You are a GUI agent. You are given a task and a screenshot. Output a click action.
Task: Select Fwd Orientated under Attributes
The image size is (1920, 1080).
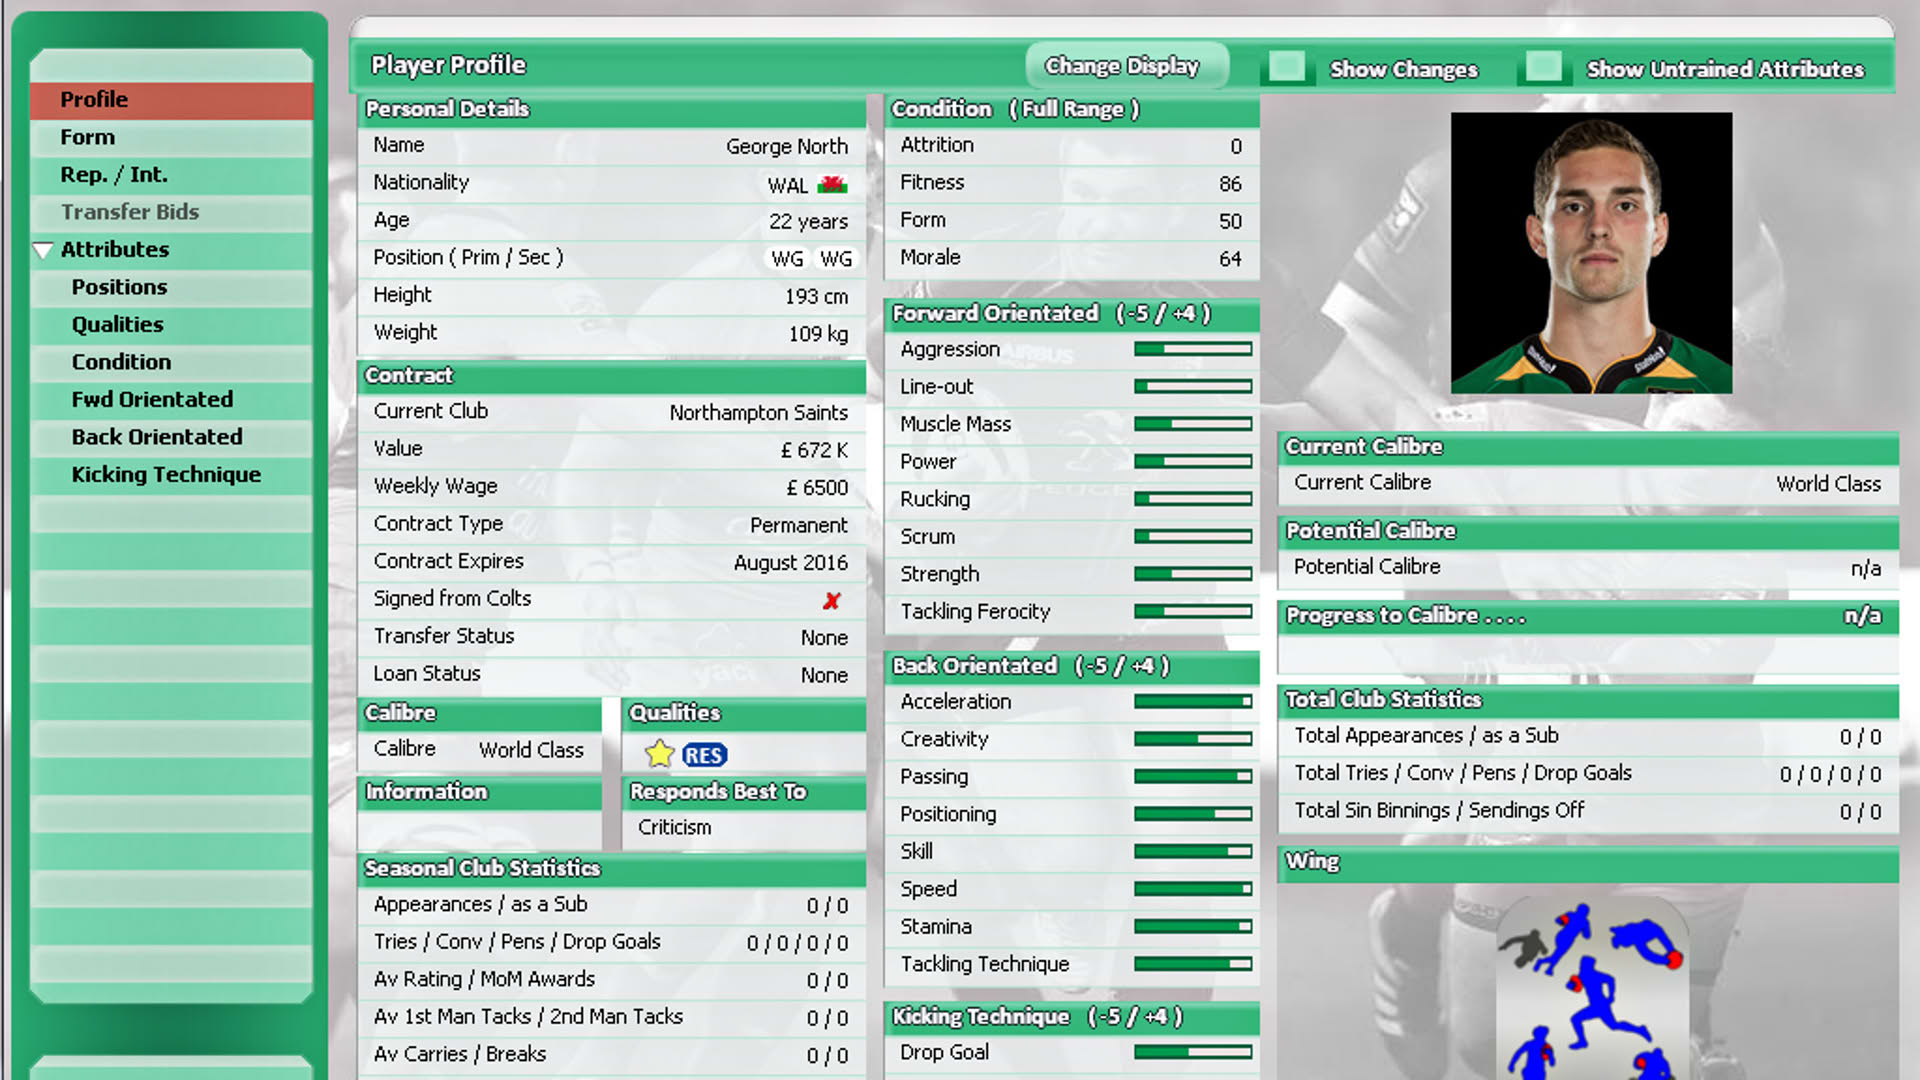tap(171, 400)
